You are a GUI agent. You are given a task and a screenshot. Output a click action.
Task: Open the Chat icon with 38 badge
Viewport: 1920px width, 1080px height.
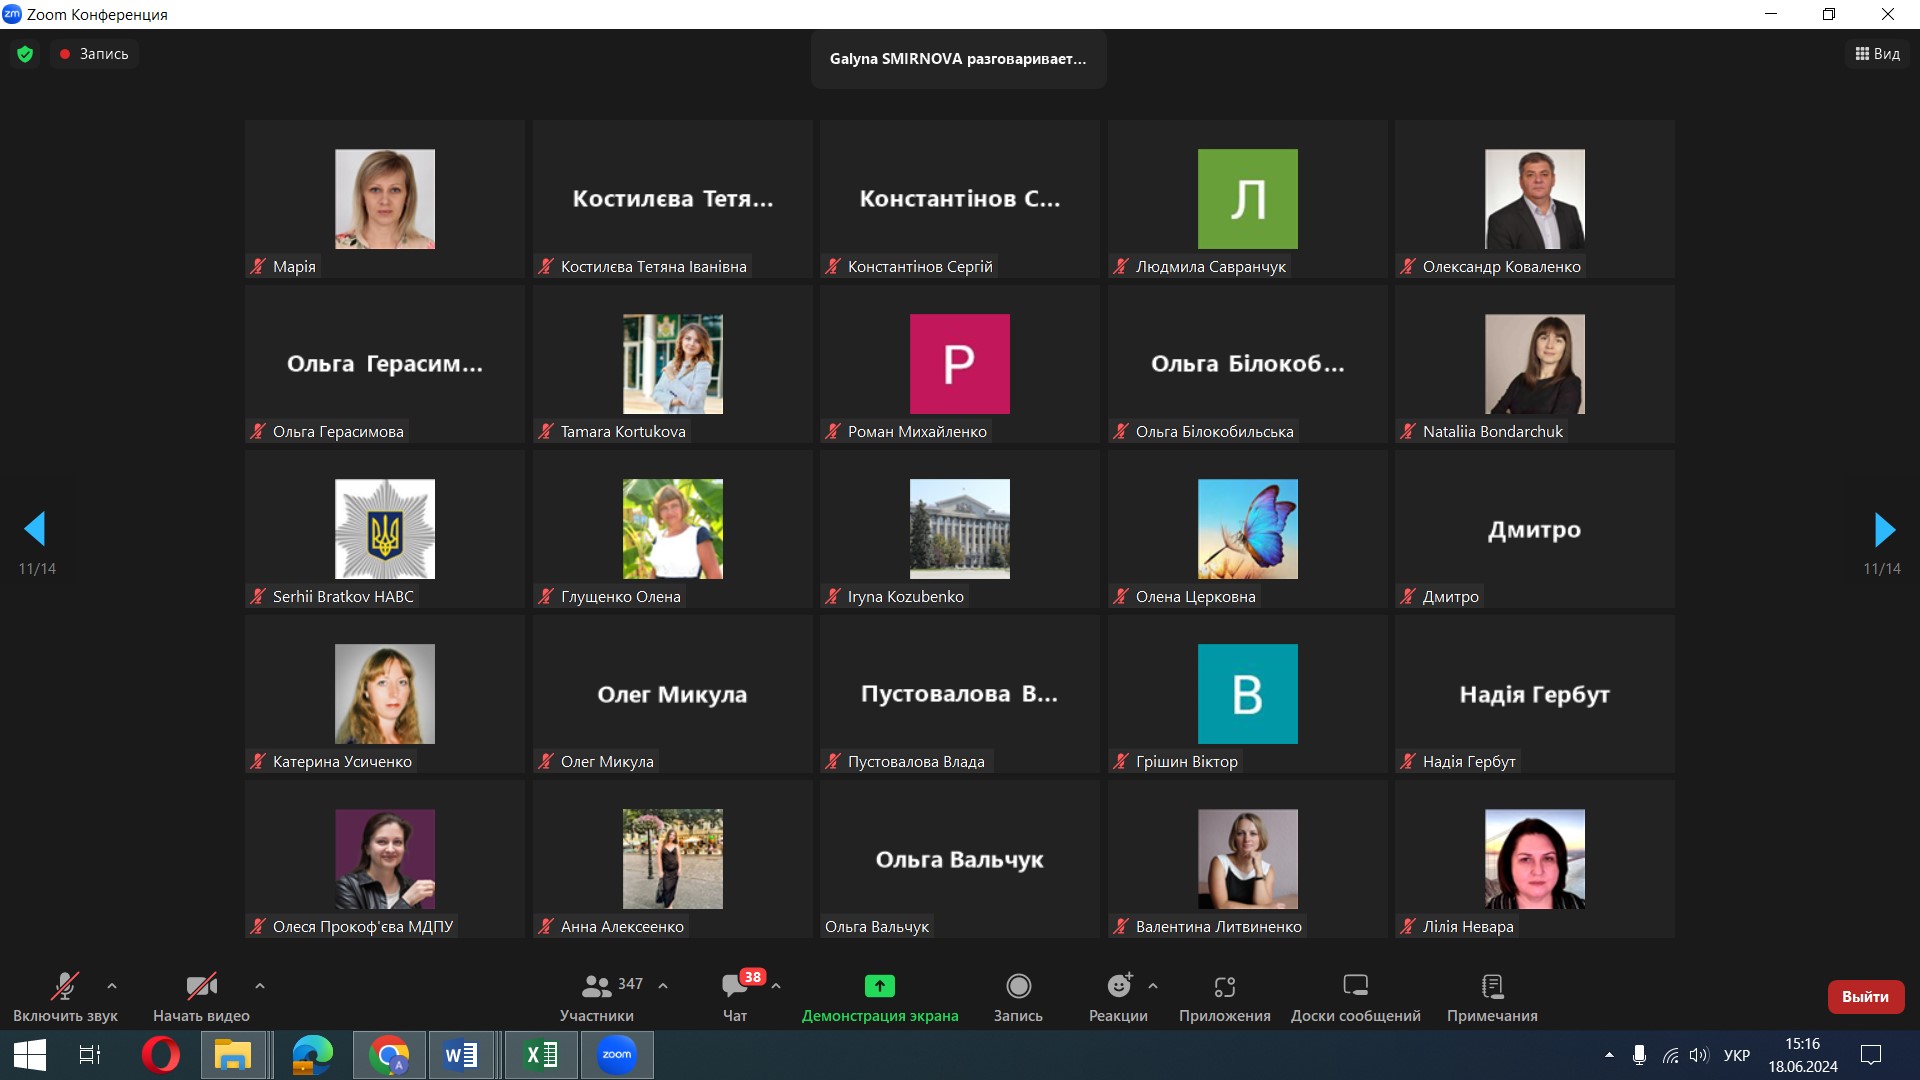(735, 987)
